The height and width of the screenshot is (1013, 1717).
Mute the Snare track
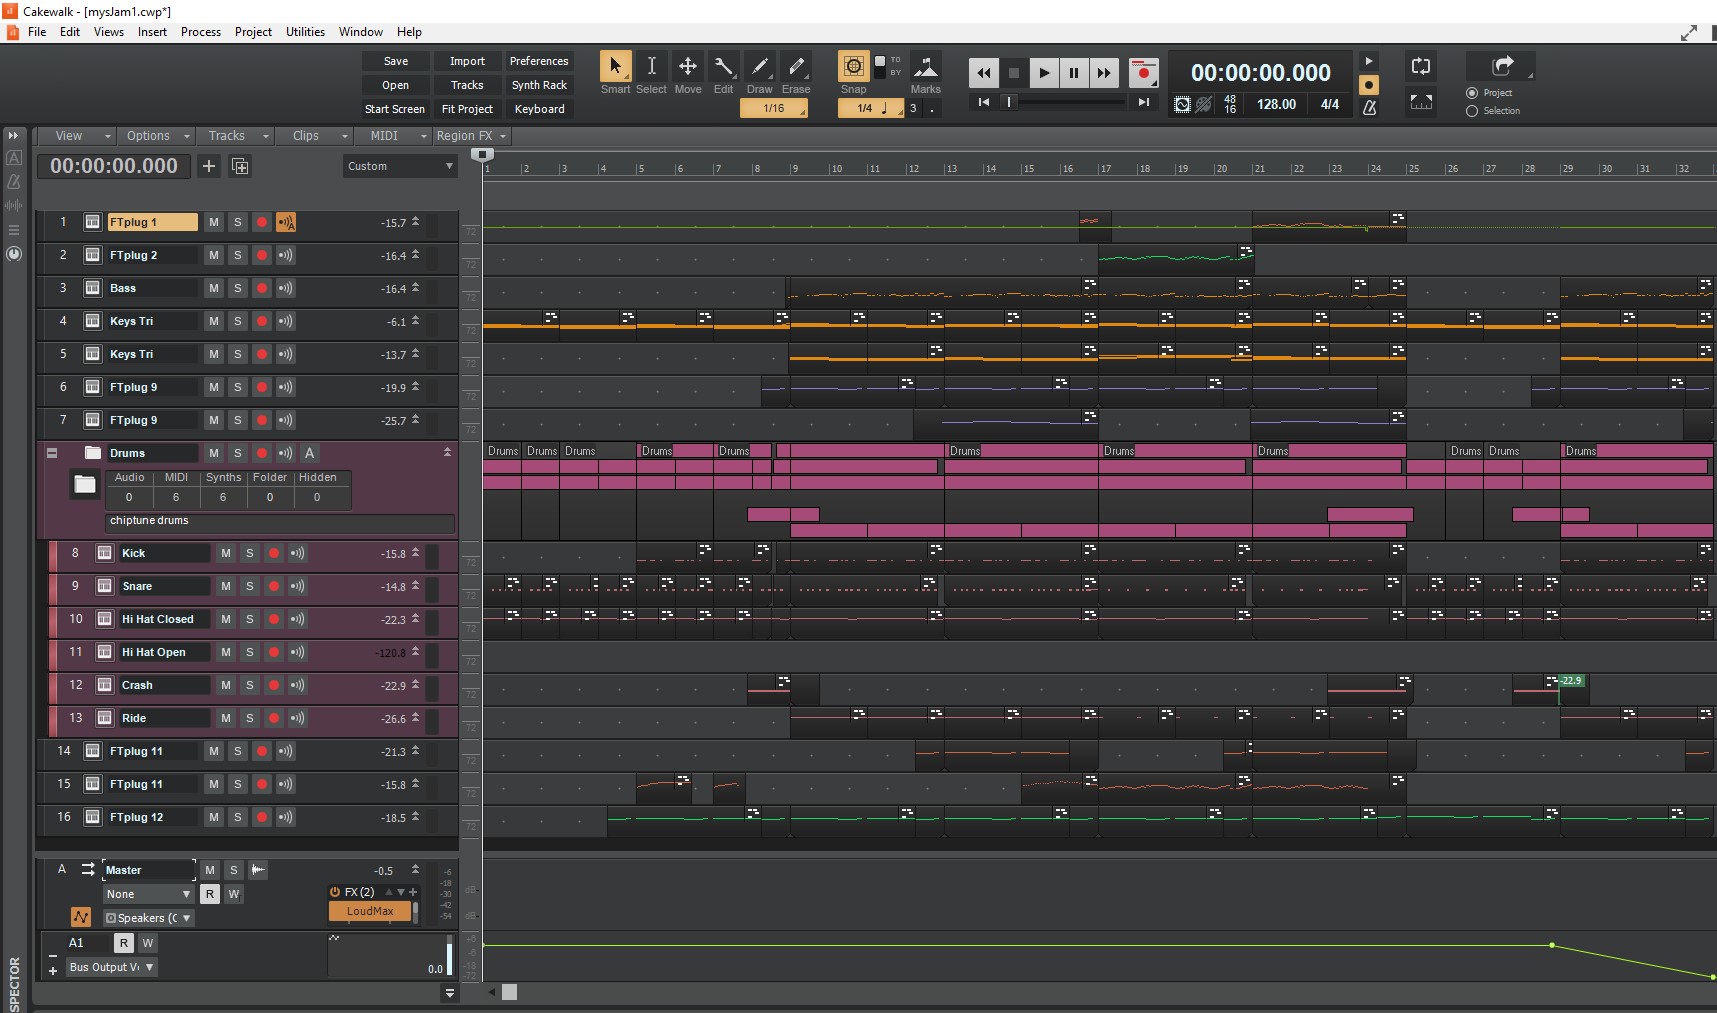[226, 586]
